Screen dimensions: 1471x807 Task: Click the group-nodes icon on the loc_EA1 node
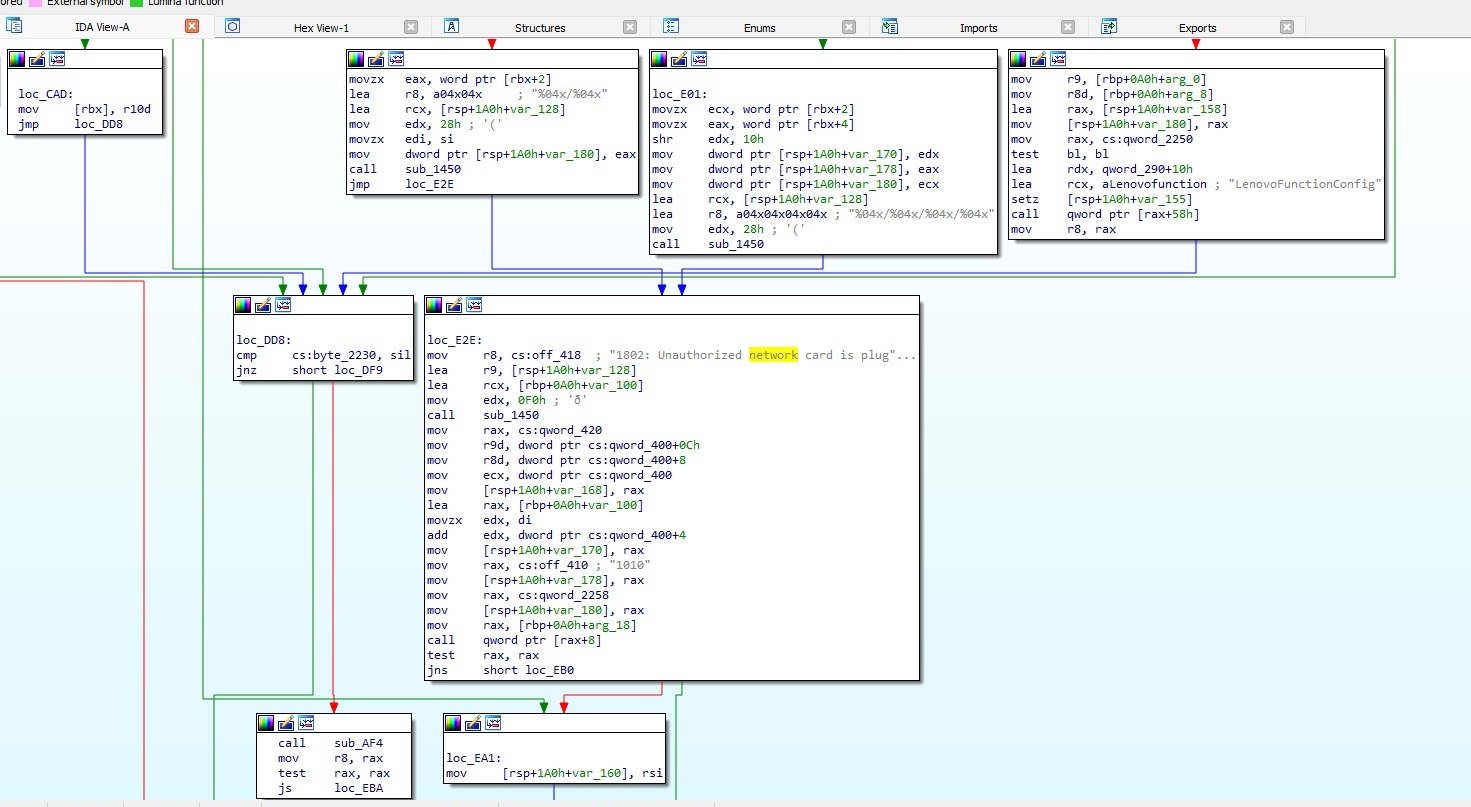pos(494,723)
